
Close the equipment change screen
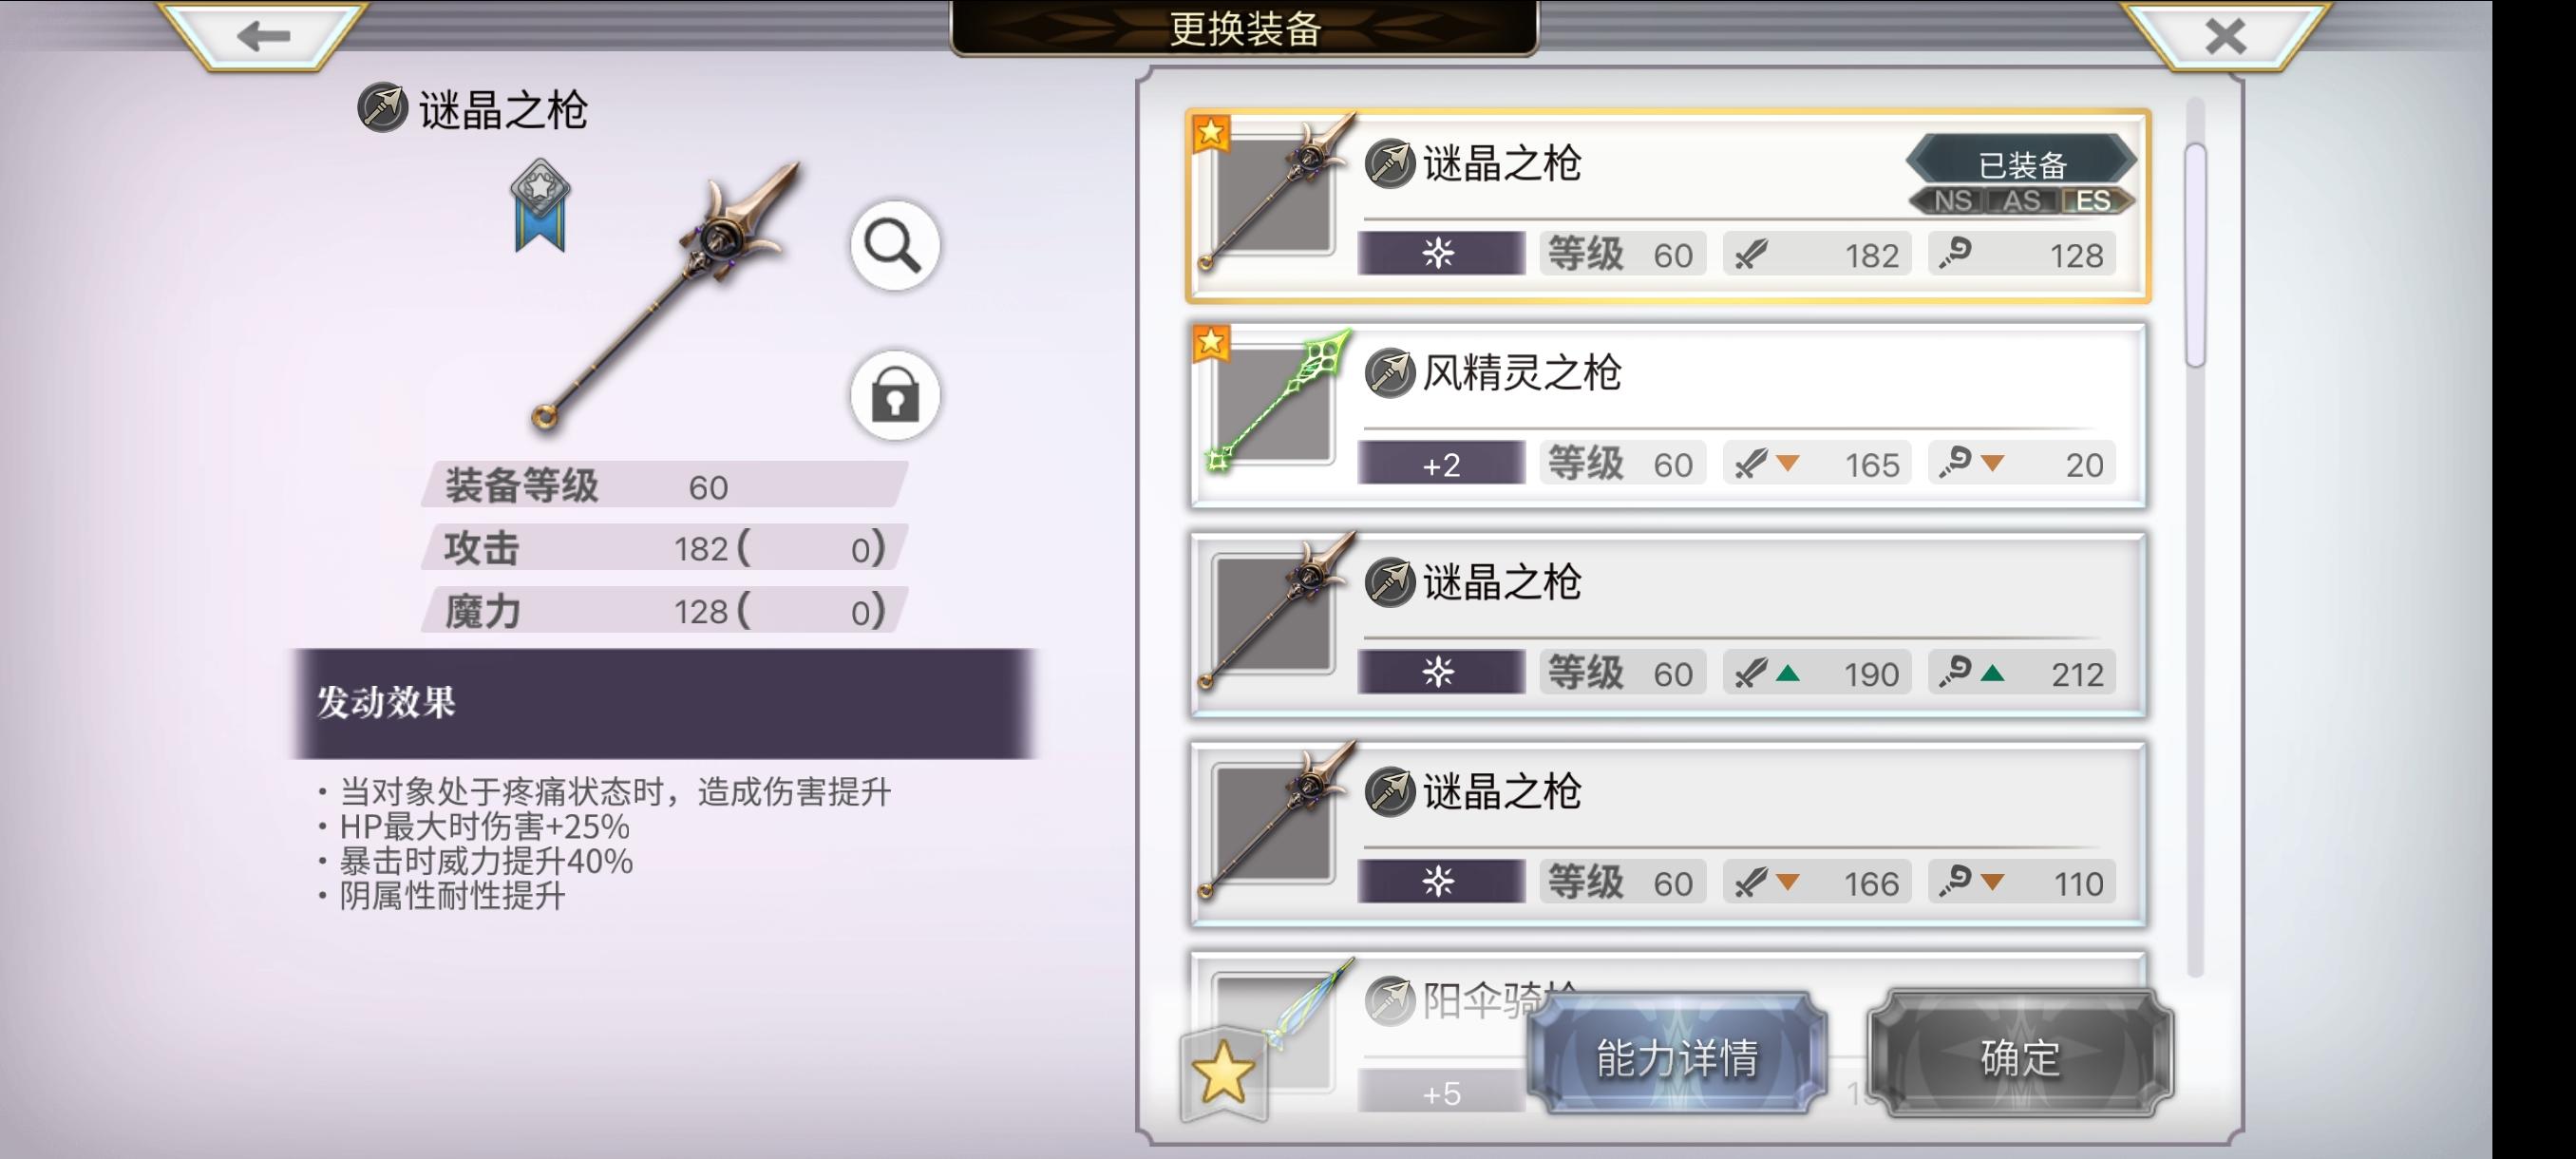point(2225,36)
